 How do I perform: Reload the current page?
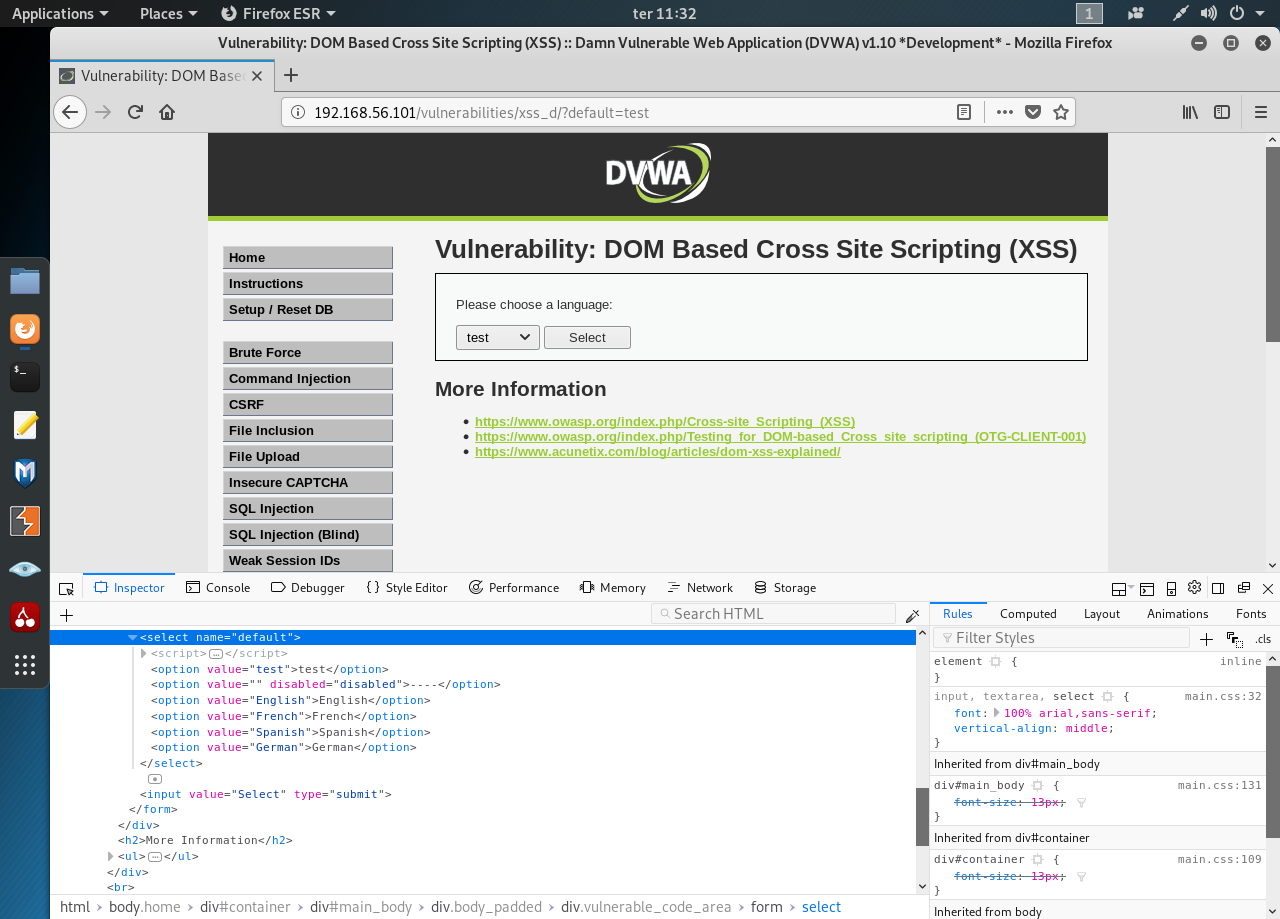pyautogui.click(x=135, y=112)
